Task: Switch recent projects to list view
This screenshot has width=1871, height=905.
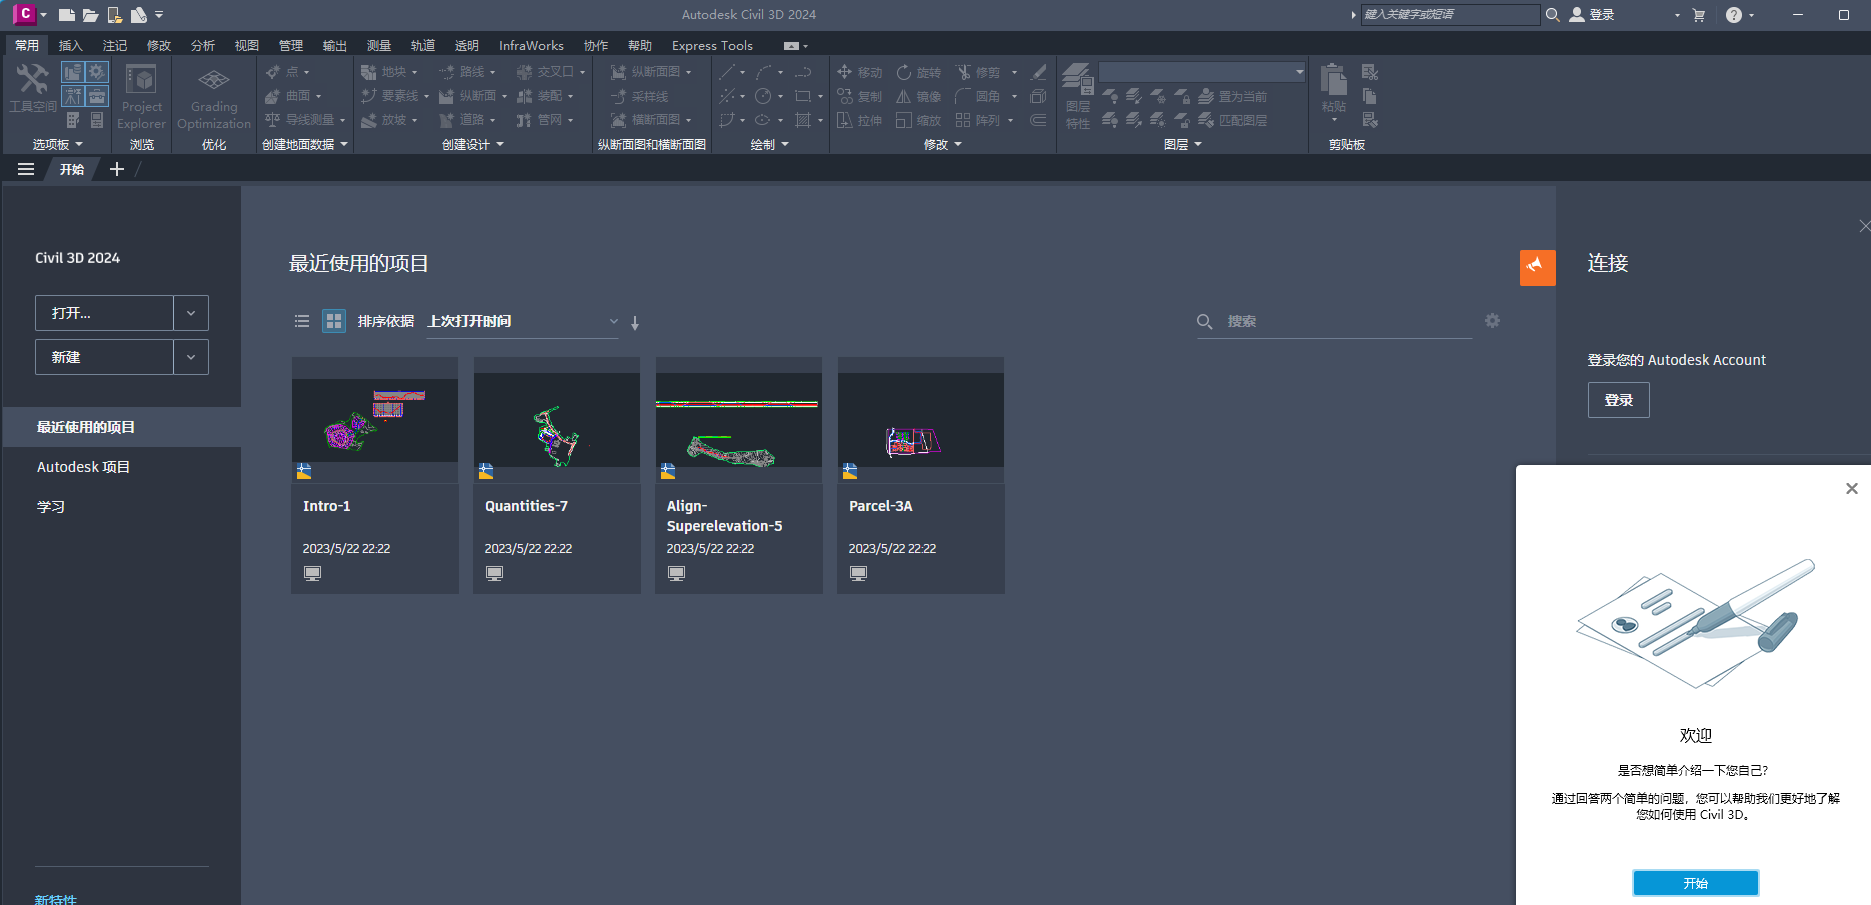Action: [x=302, y=321]
